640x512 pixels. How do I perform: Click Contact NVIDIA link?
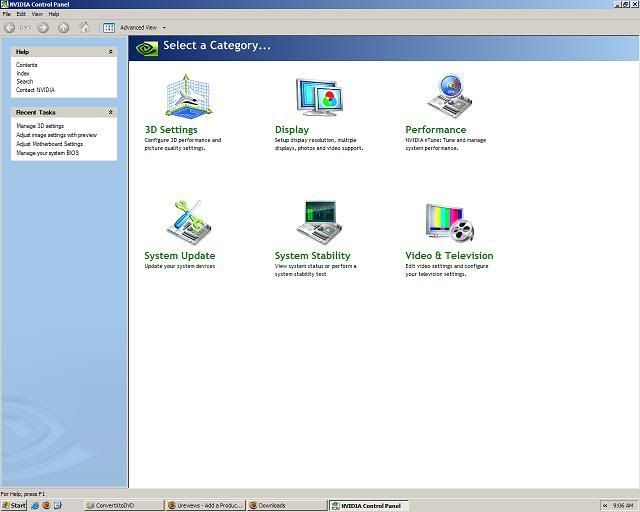[35, 90]
